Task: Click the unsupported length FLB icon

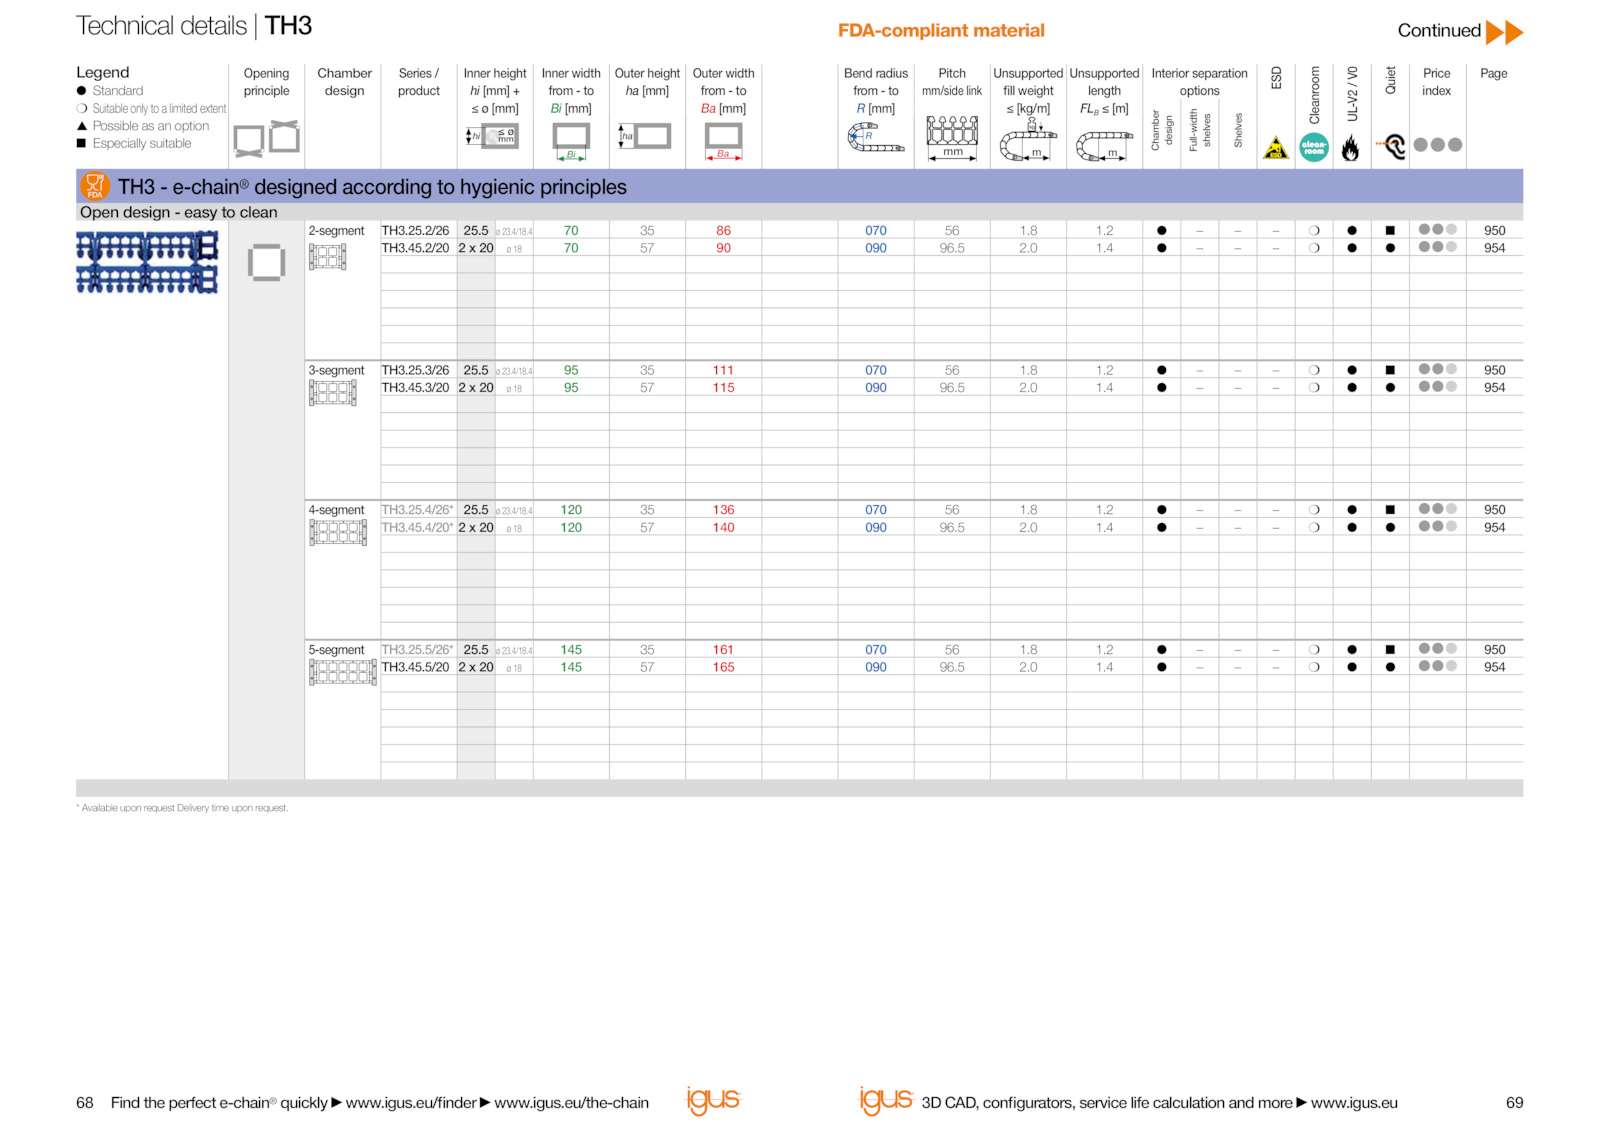Action: (x=1104, y=146)
